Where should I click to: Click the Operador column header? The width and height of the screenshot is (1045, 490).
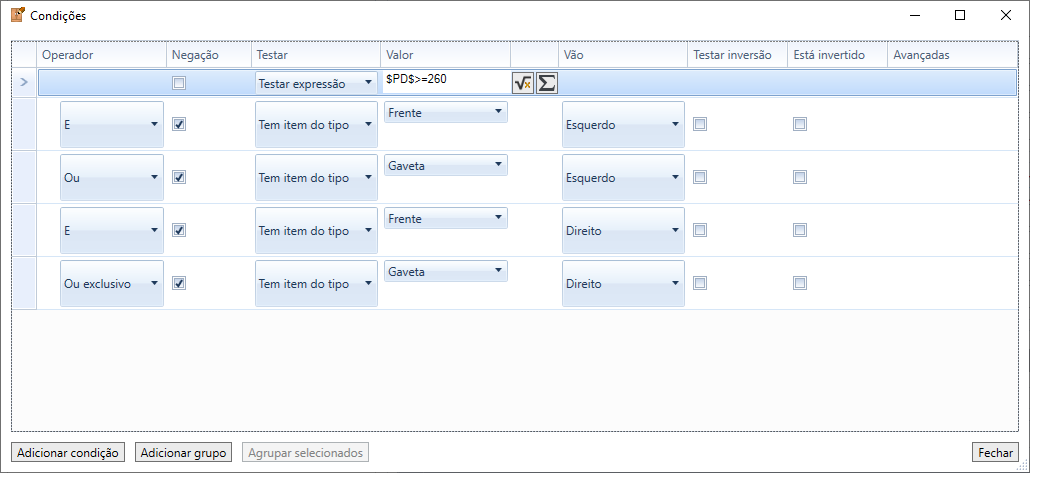tap(101, 55)
